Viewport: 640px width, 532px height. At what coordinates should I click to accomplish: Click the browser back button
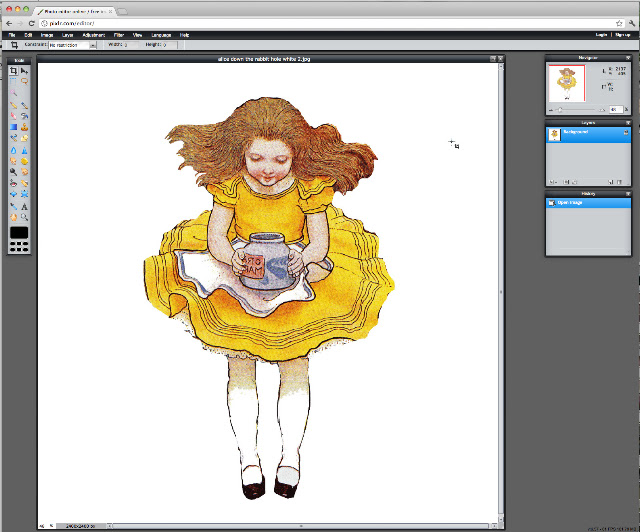click(9, 23)
